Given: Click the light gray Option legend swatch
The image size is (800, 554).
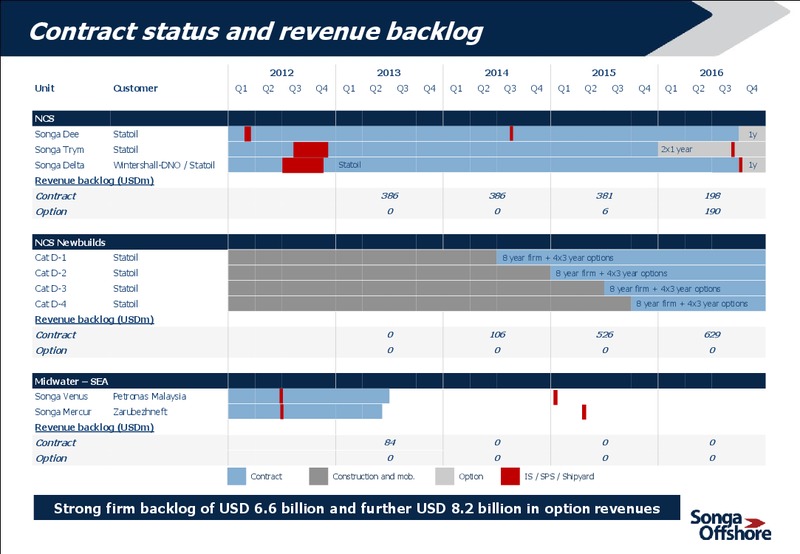Looking at the screenshot, I should 444,476.
